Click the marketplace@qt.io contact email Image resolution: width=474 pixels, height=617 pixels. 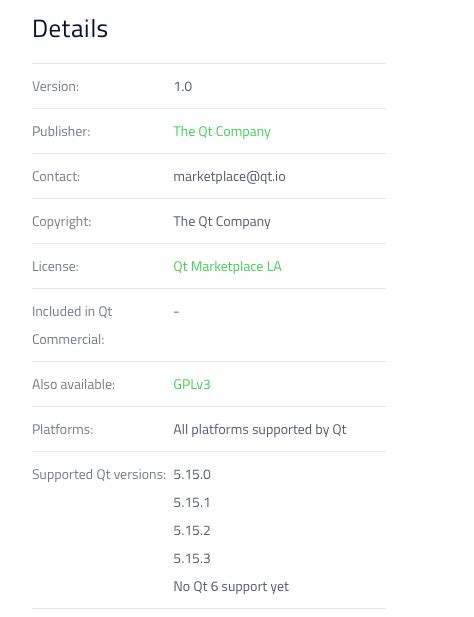tap(229, 177)
